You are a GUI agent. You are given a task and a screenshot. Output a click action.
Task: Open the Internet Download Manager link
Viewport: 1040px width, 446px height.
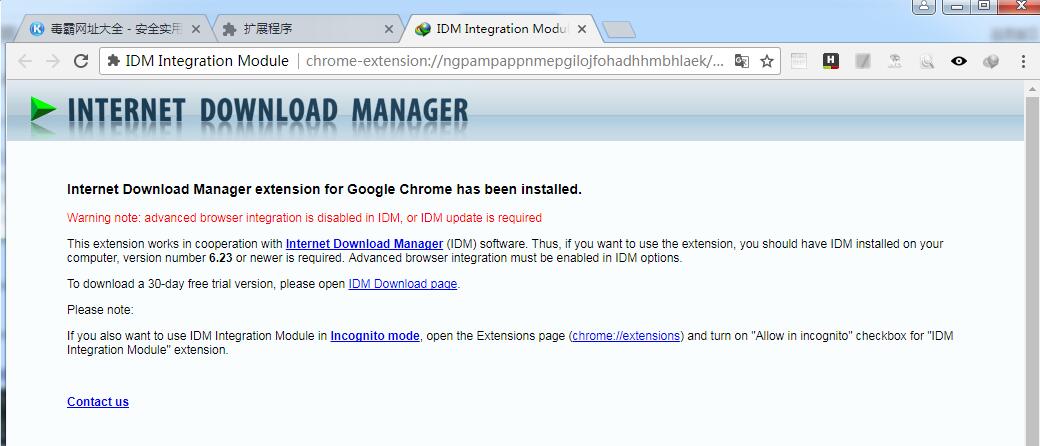pyautogui.click(x=364, y=244)
